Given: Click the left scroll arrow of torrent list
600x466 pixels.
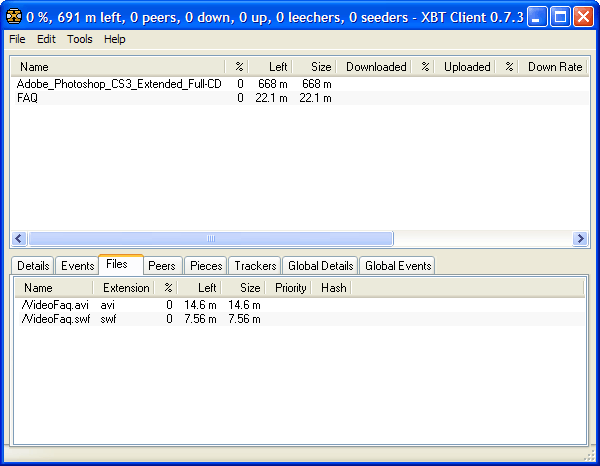Looking at the screenshot, I should click(19, 238).
